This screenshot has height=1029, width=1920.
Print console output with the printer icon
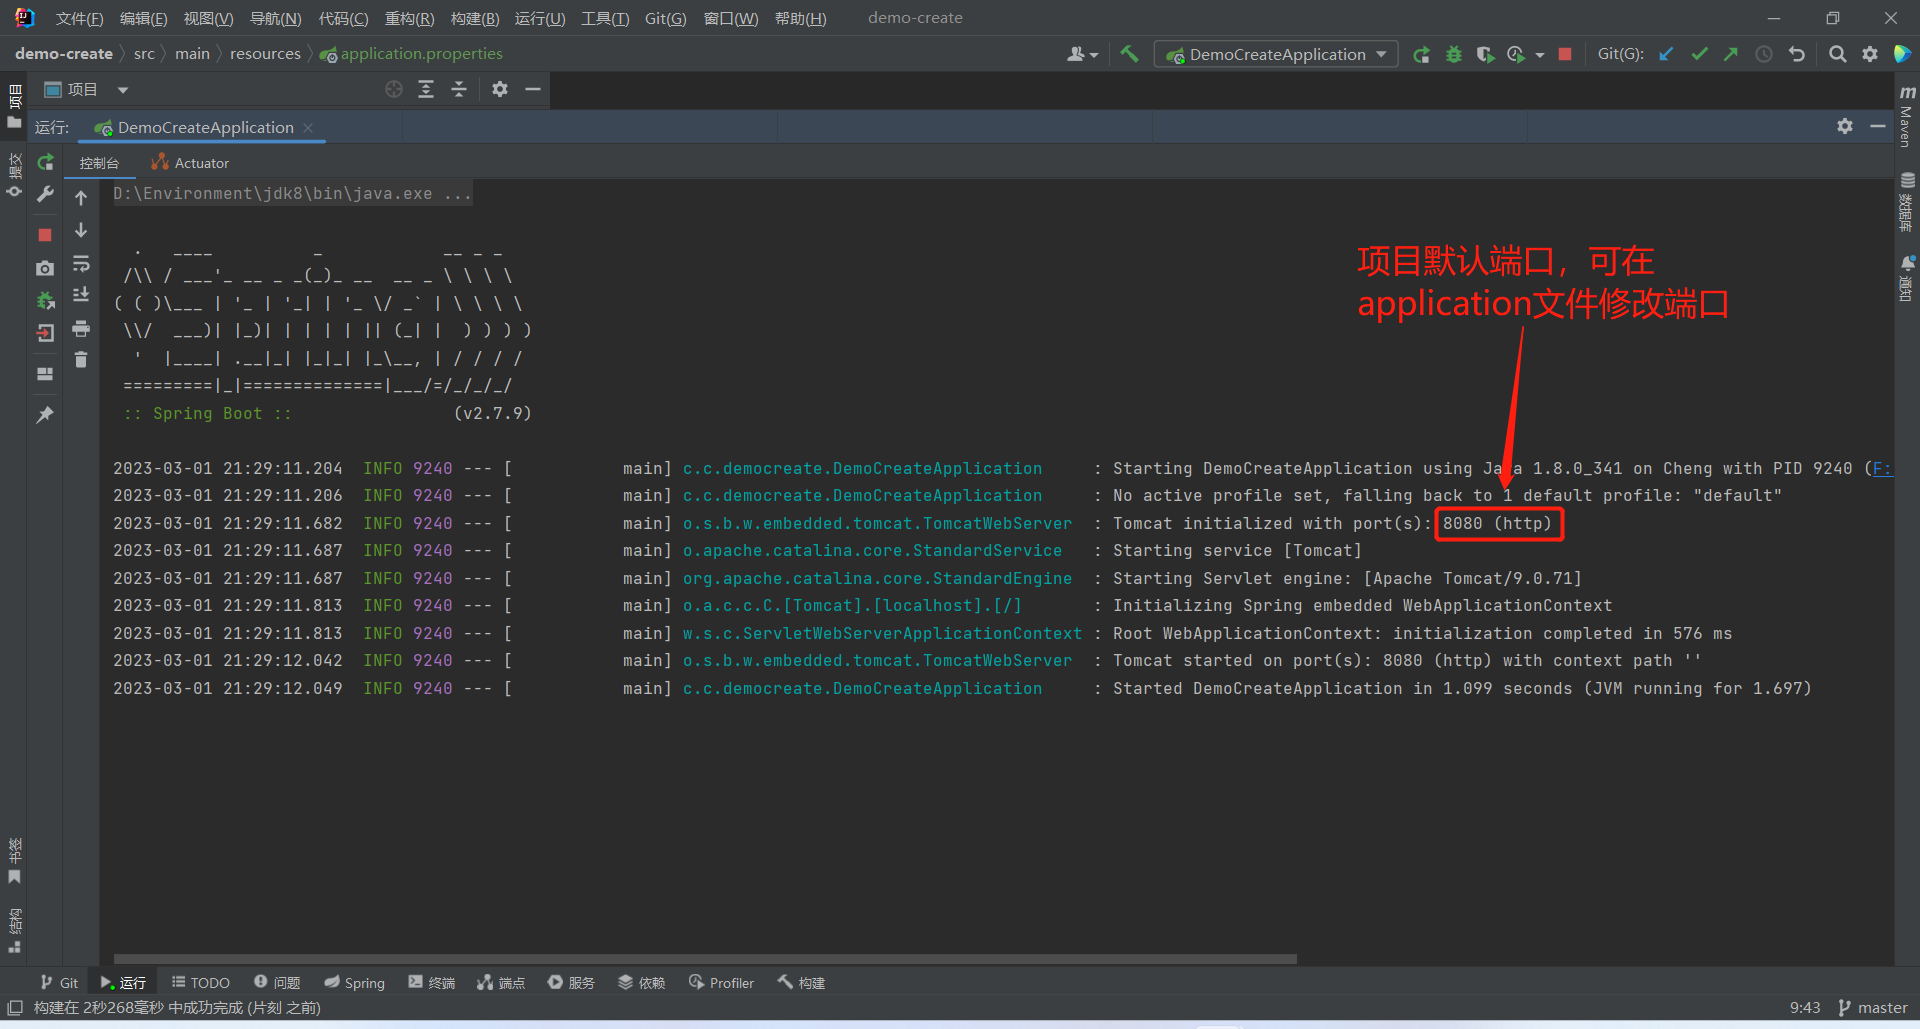[x=81, y=328]
